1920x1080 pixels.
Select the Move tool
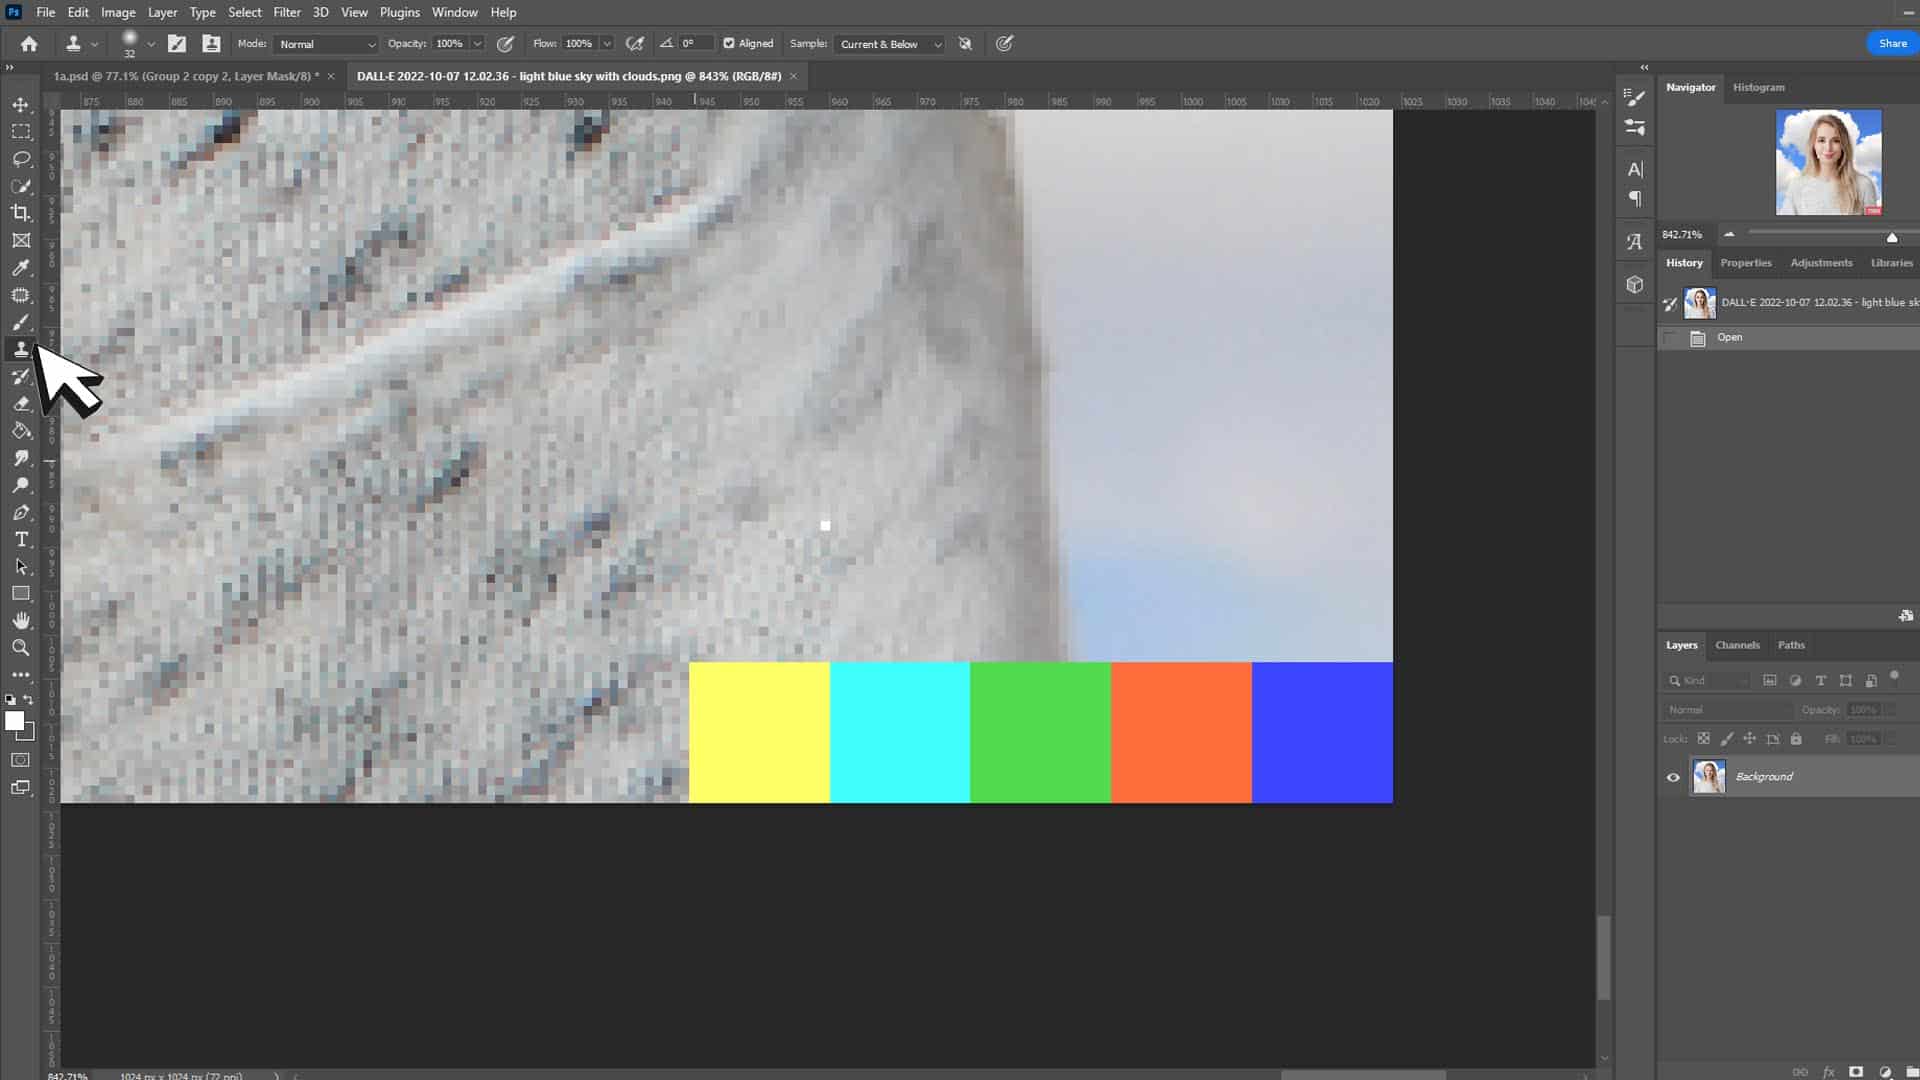pyautogui.click(x=20, y=103)
